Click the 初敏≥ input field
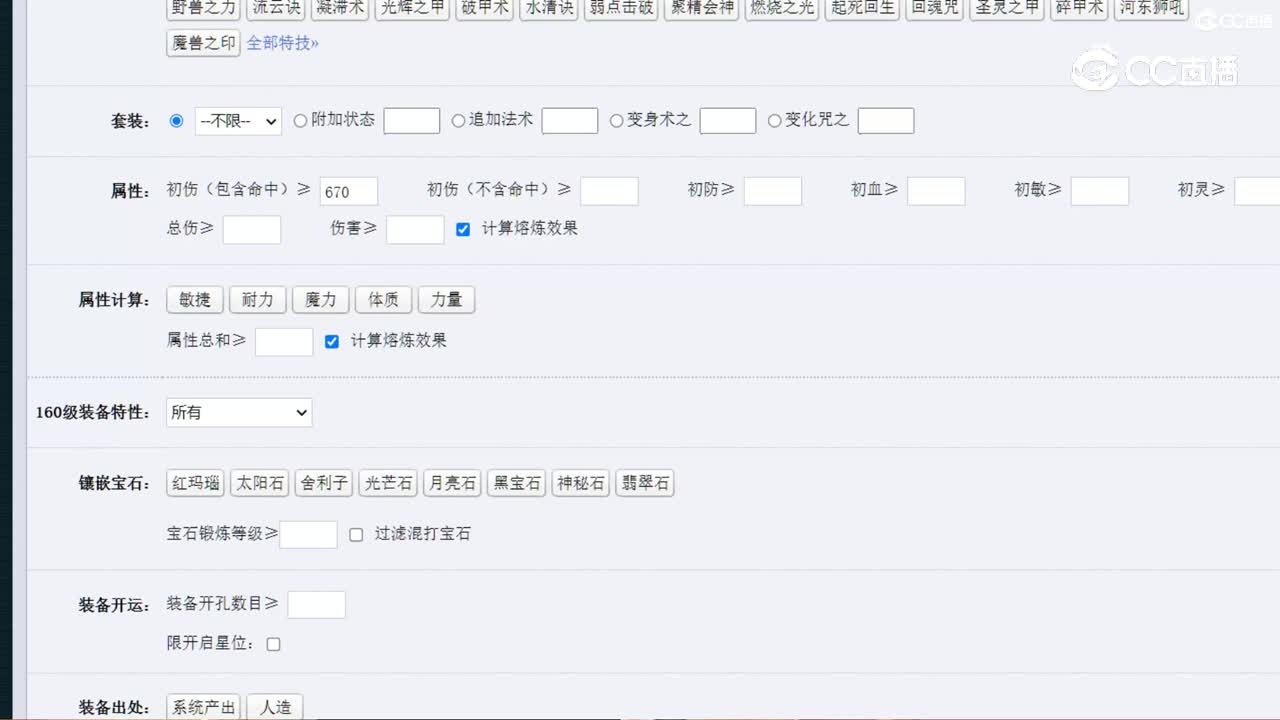 1100,191
